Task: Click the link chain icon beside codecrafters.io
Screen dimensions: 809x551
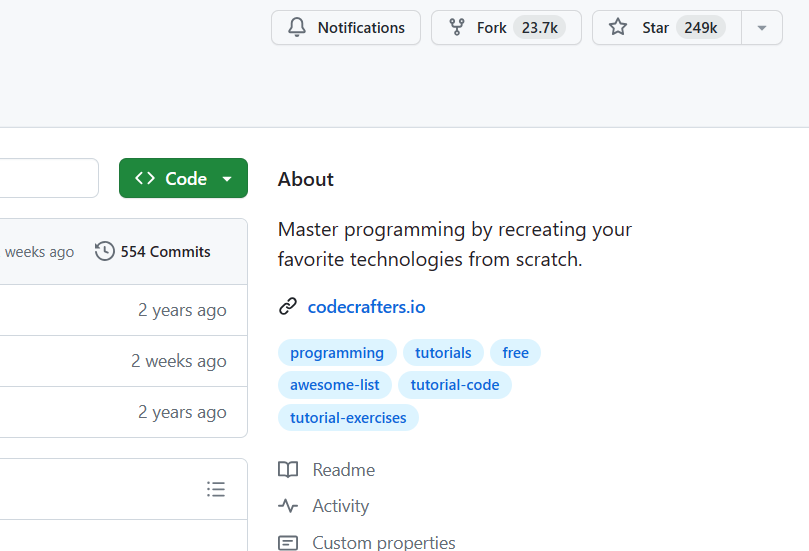Action: (x=288, y=306)
